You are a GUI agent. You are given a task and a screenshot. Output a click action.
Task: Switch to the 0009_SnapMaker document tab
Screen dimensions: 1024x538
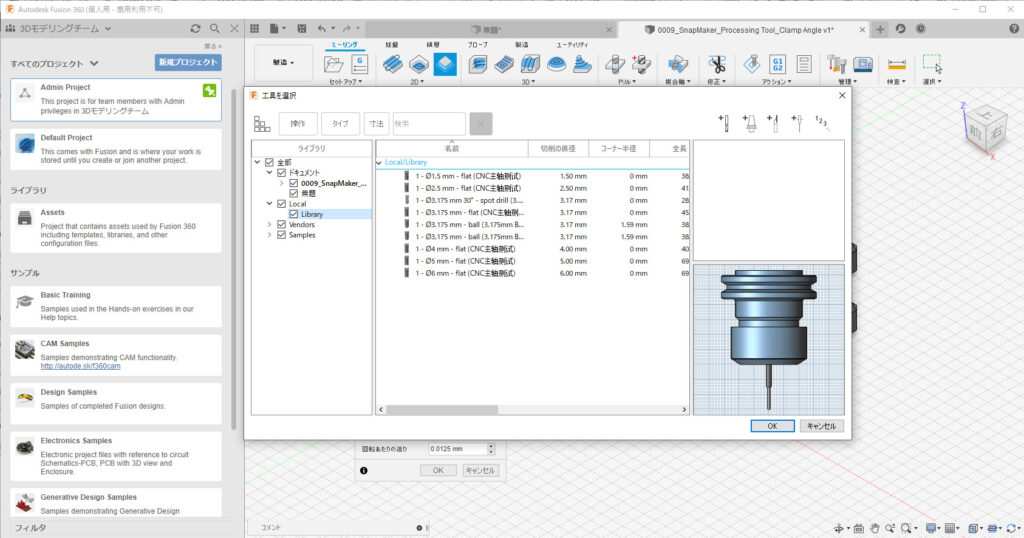(x=745, y=29)
